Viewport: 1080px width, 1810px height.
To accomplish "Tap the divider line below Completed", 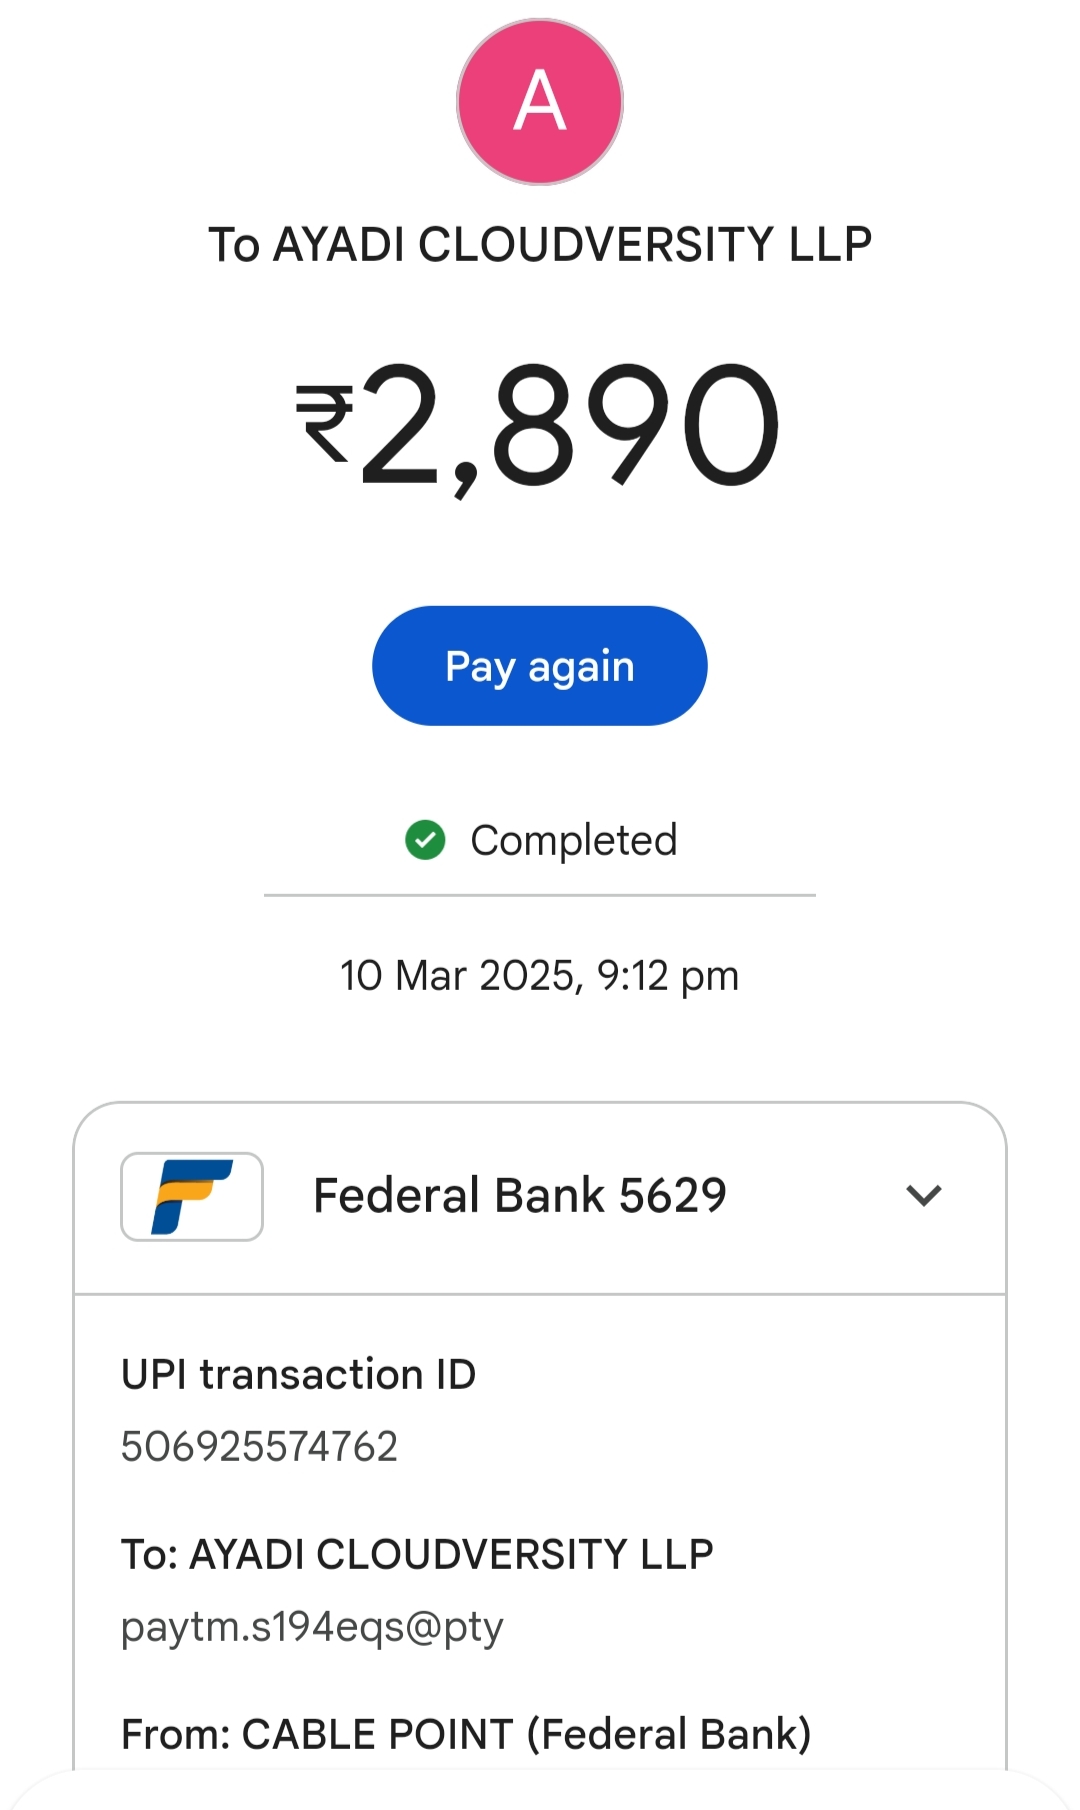I will pyautogui.click(x=540, y=895).
